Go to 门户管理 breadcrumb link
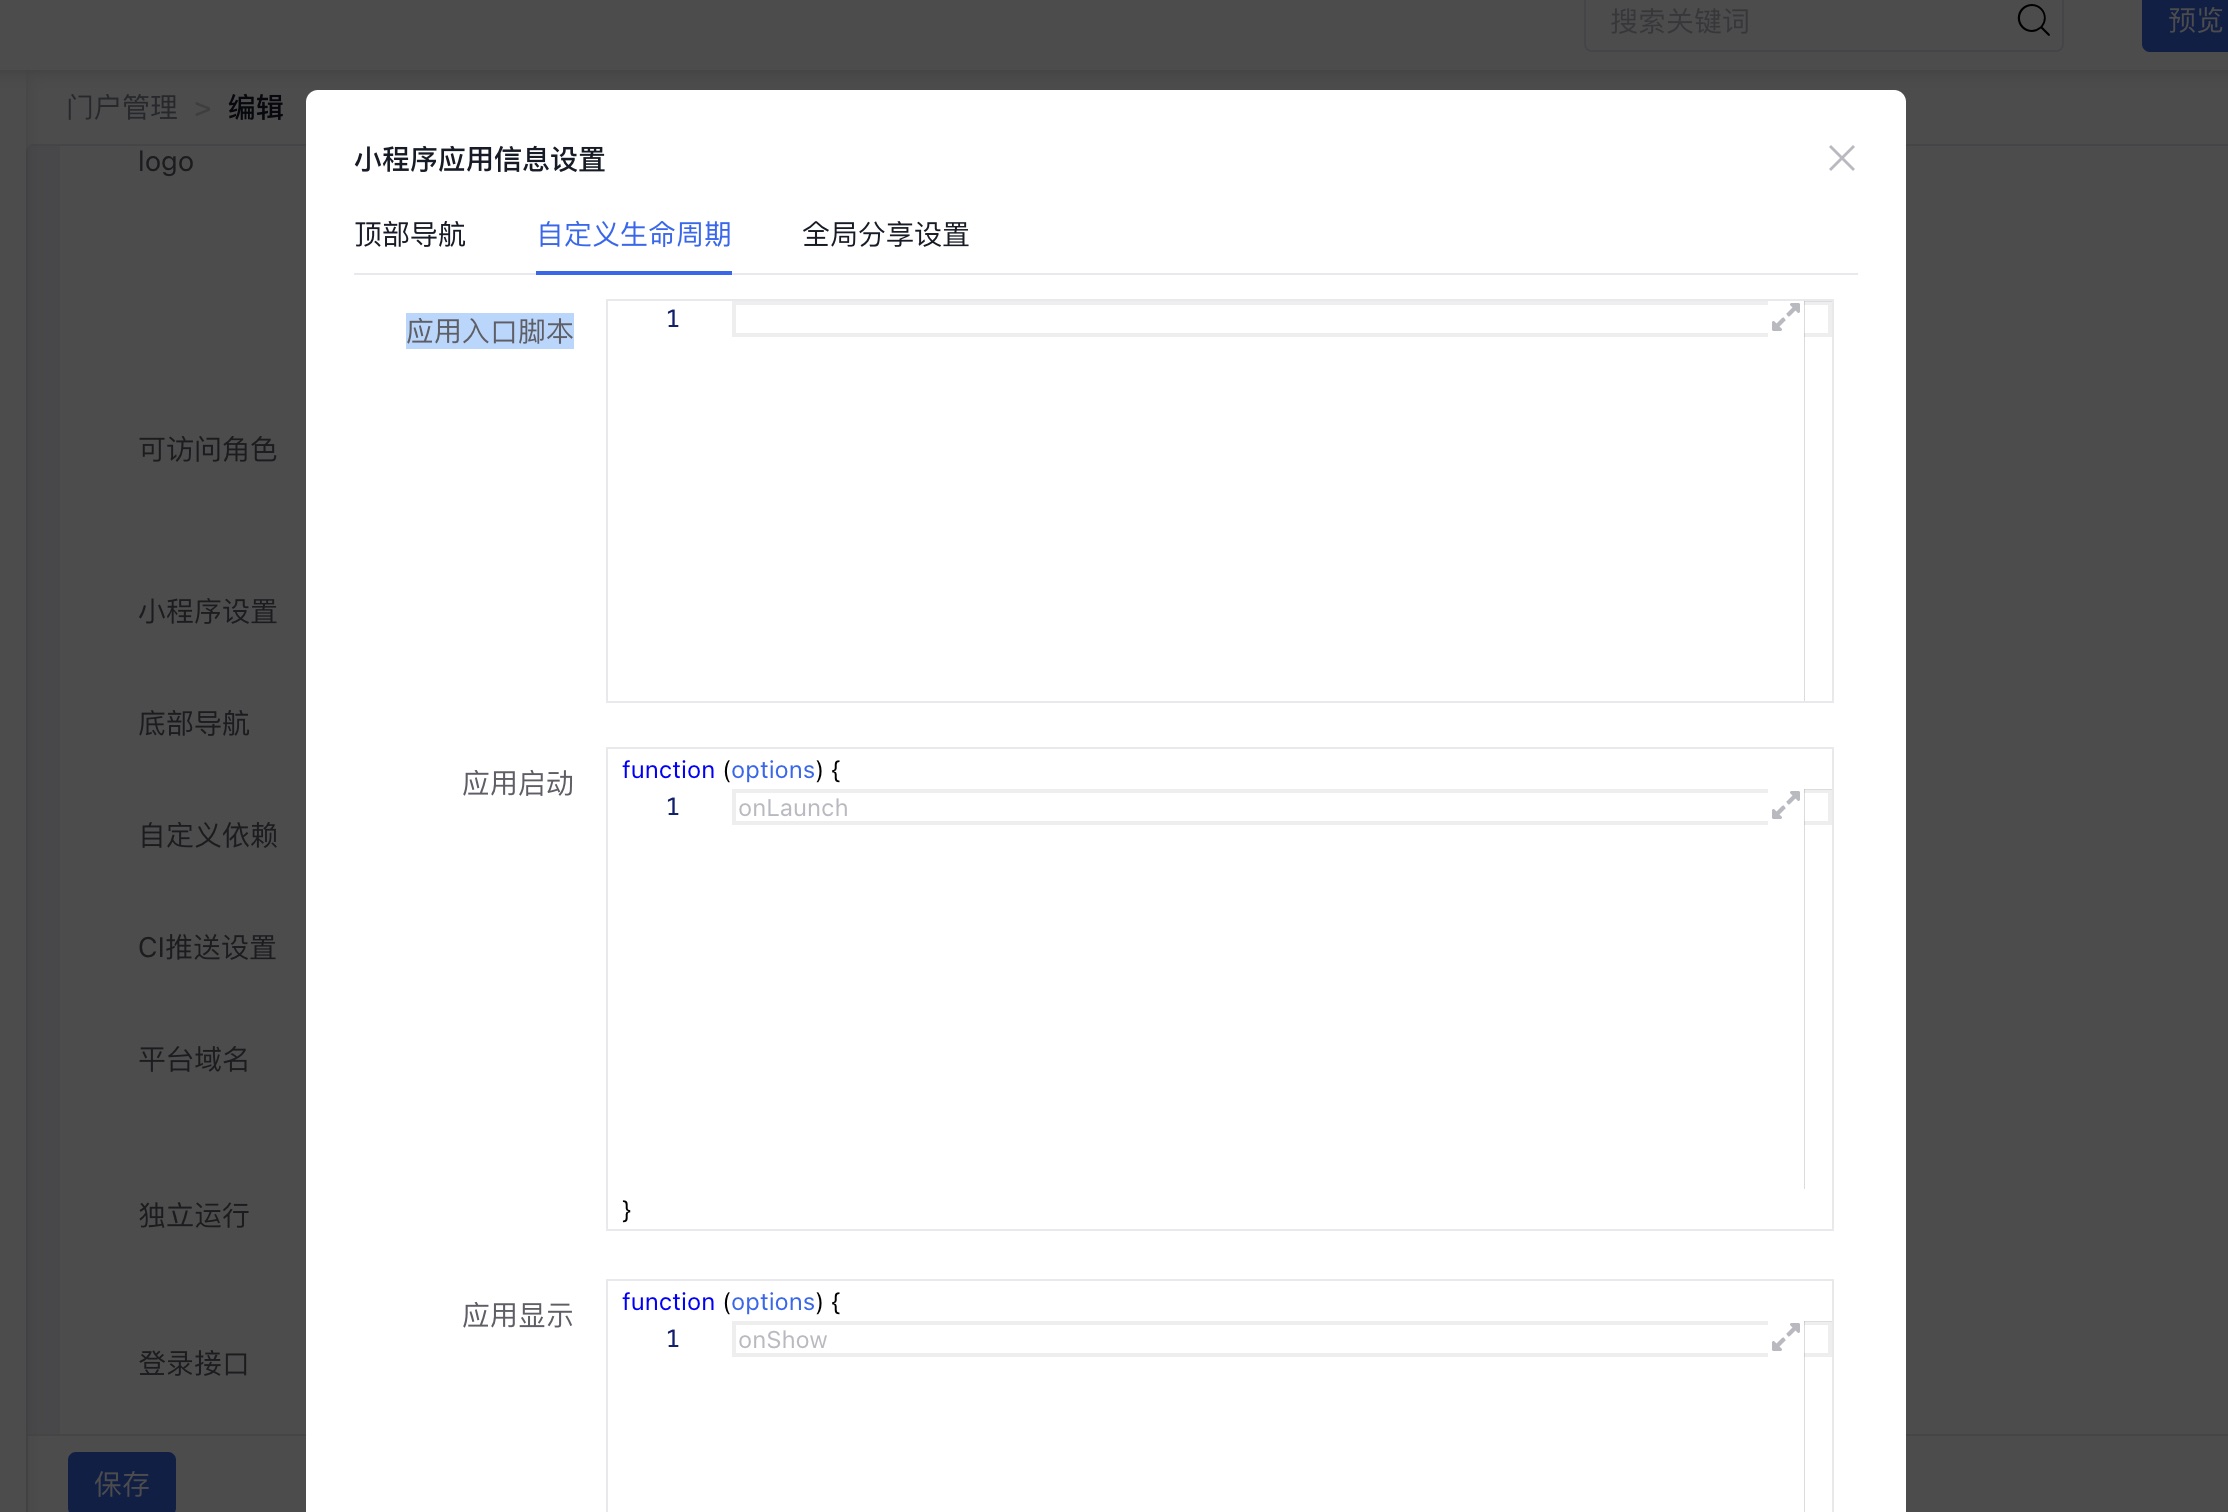The height and width of the screenshot is (1512, 2228). point(122,107)
